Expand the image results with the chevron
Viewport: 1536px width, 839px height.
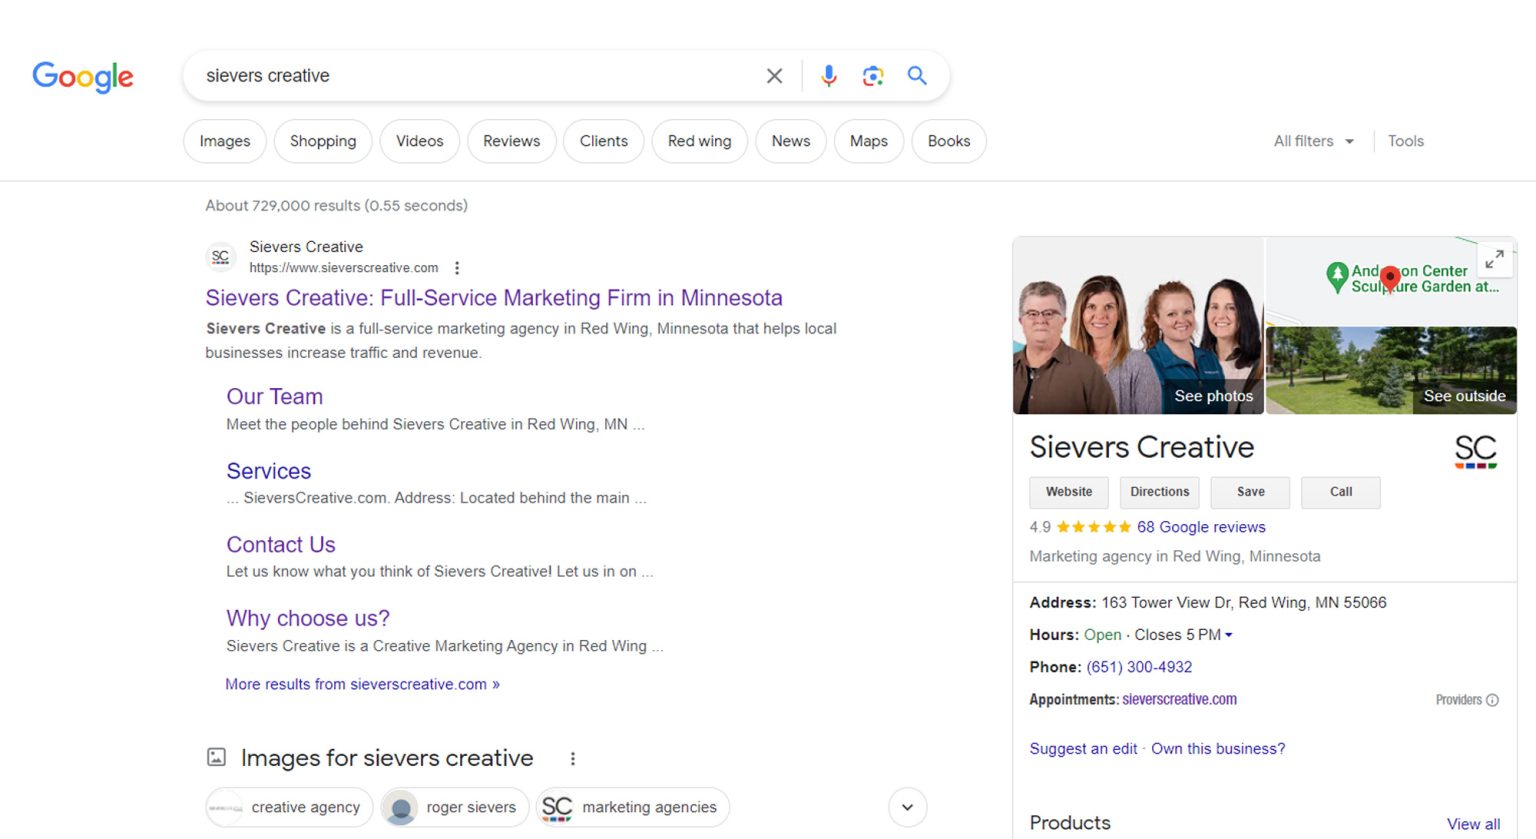[907, 807]
